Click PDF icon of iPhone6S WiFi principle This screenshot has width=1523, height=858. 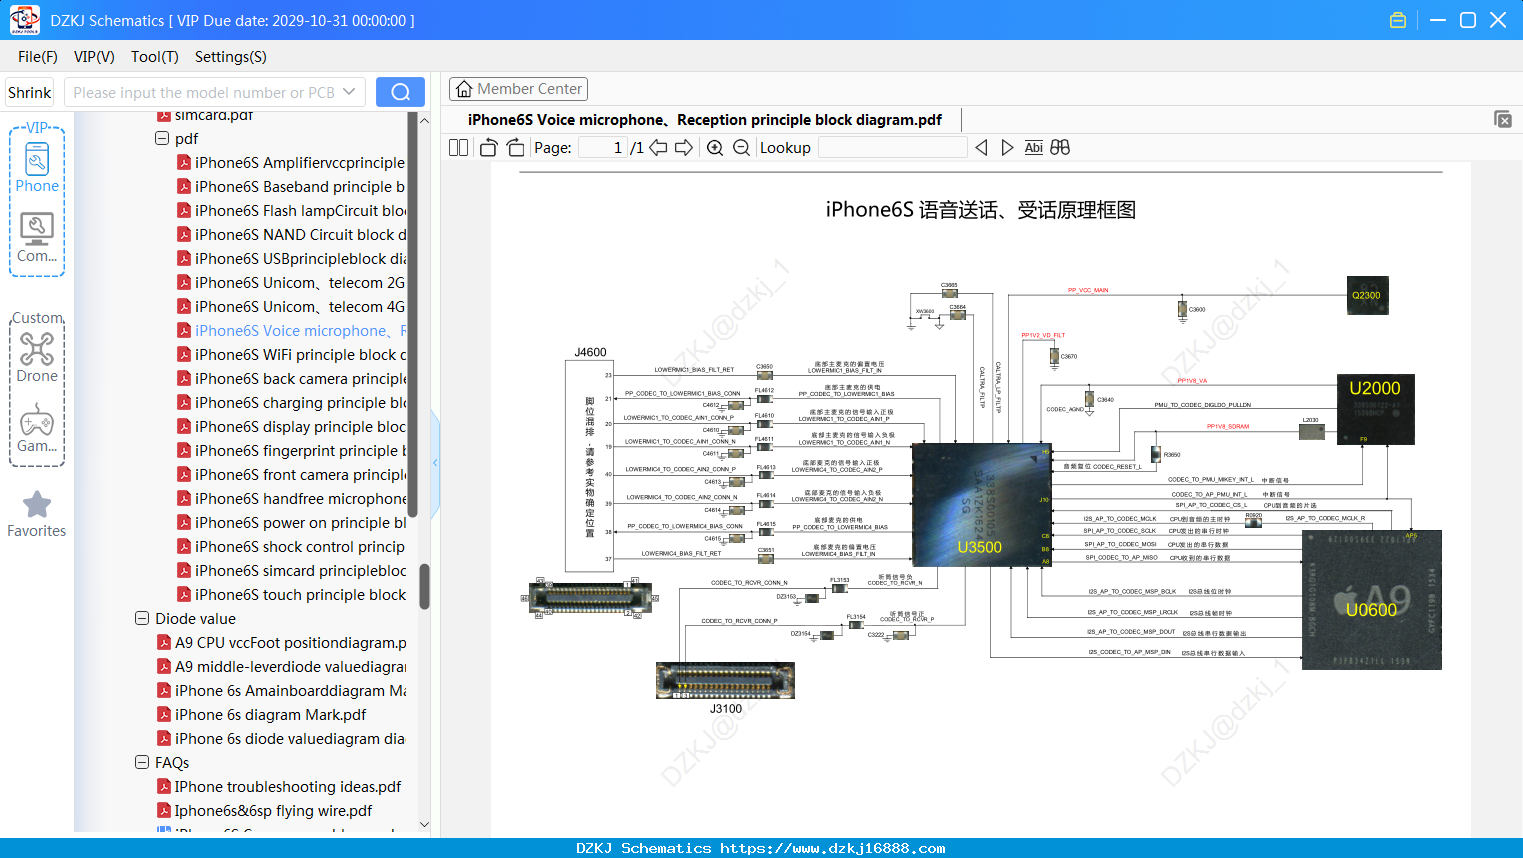pos(184,355)
